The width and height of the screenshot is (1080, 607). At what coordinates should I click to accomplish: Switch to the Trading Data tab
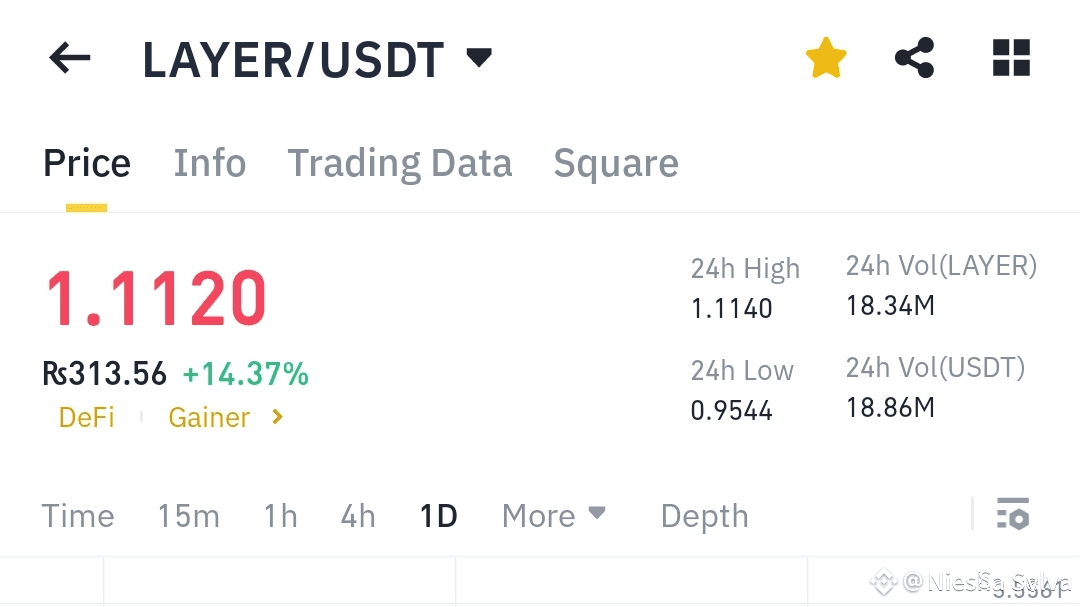pyautogui.click(x=399, y=164)
